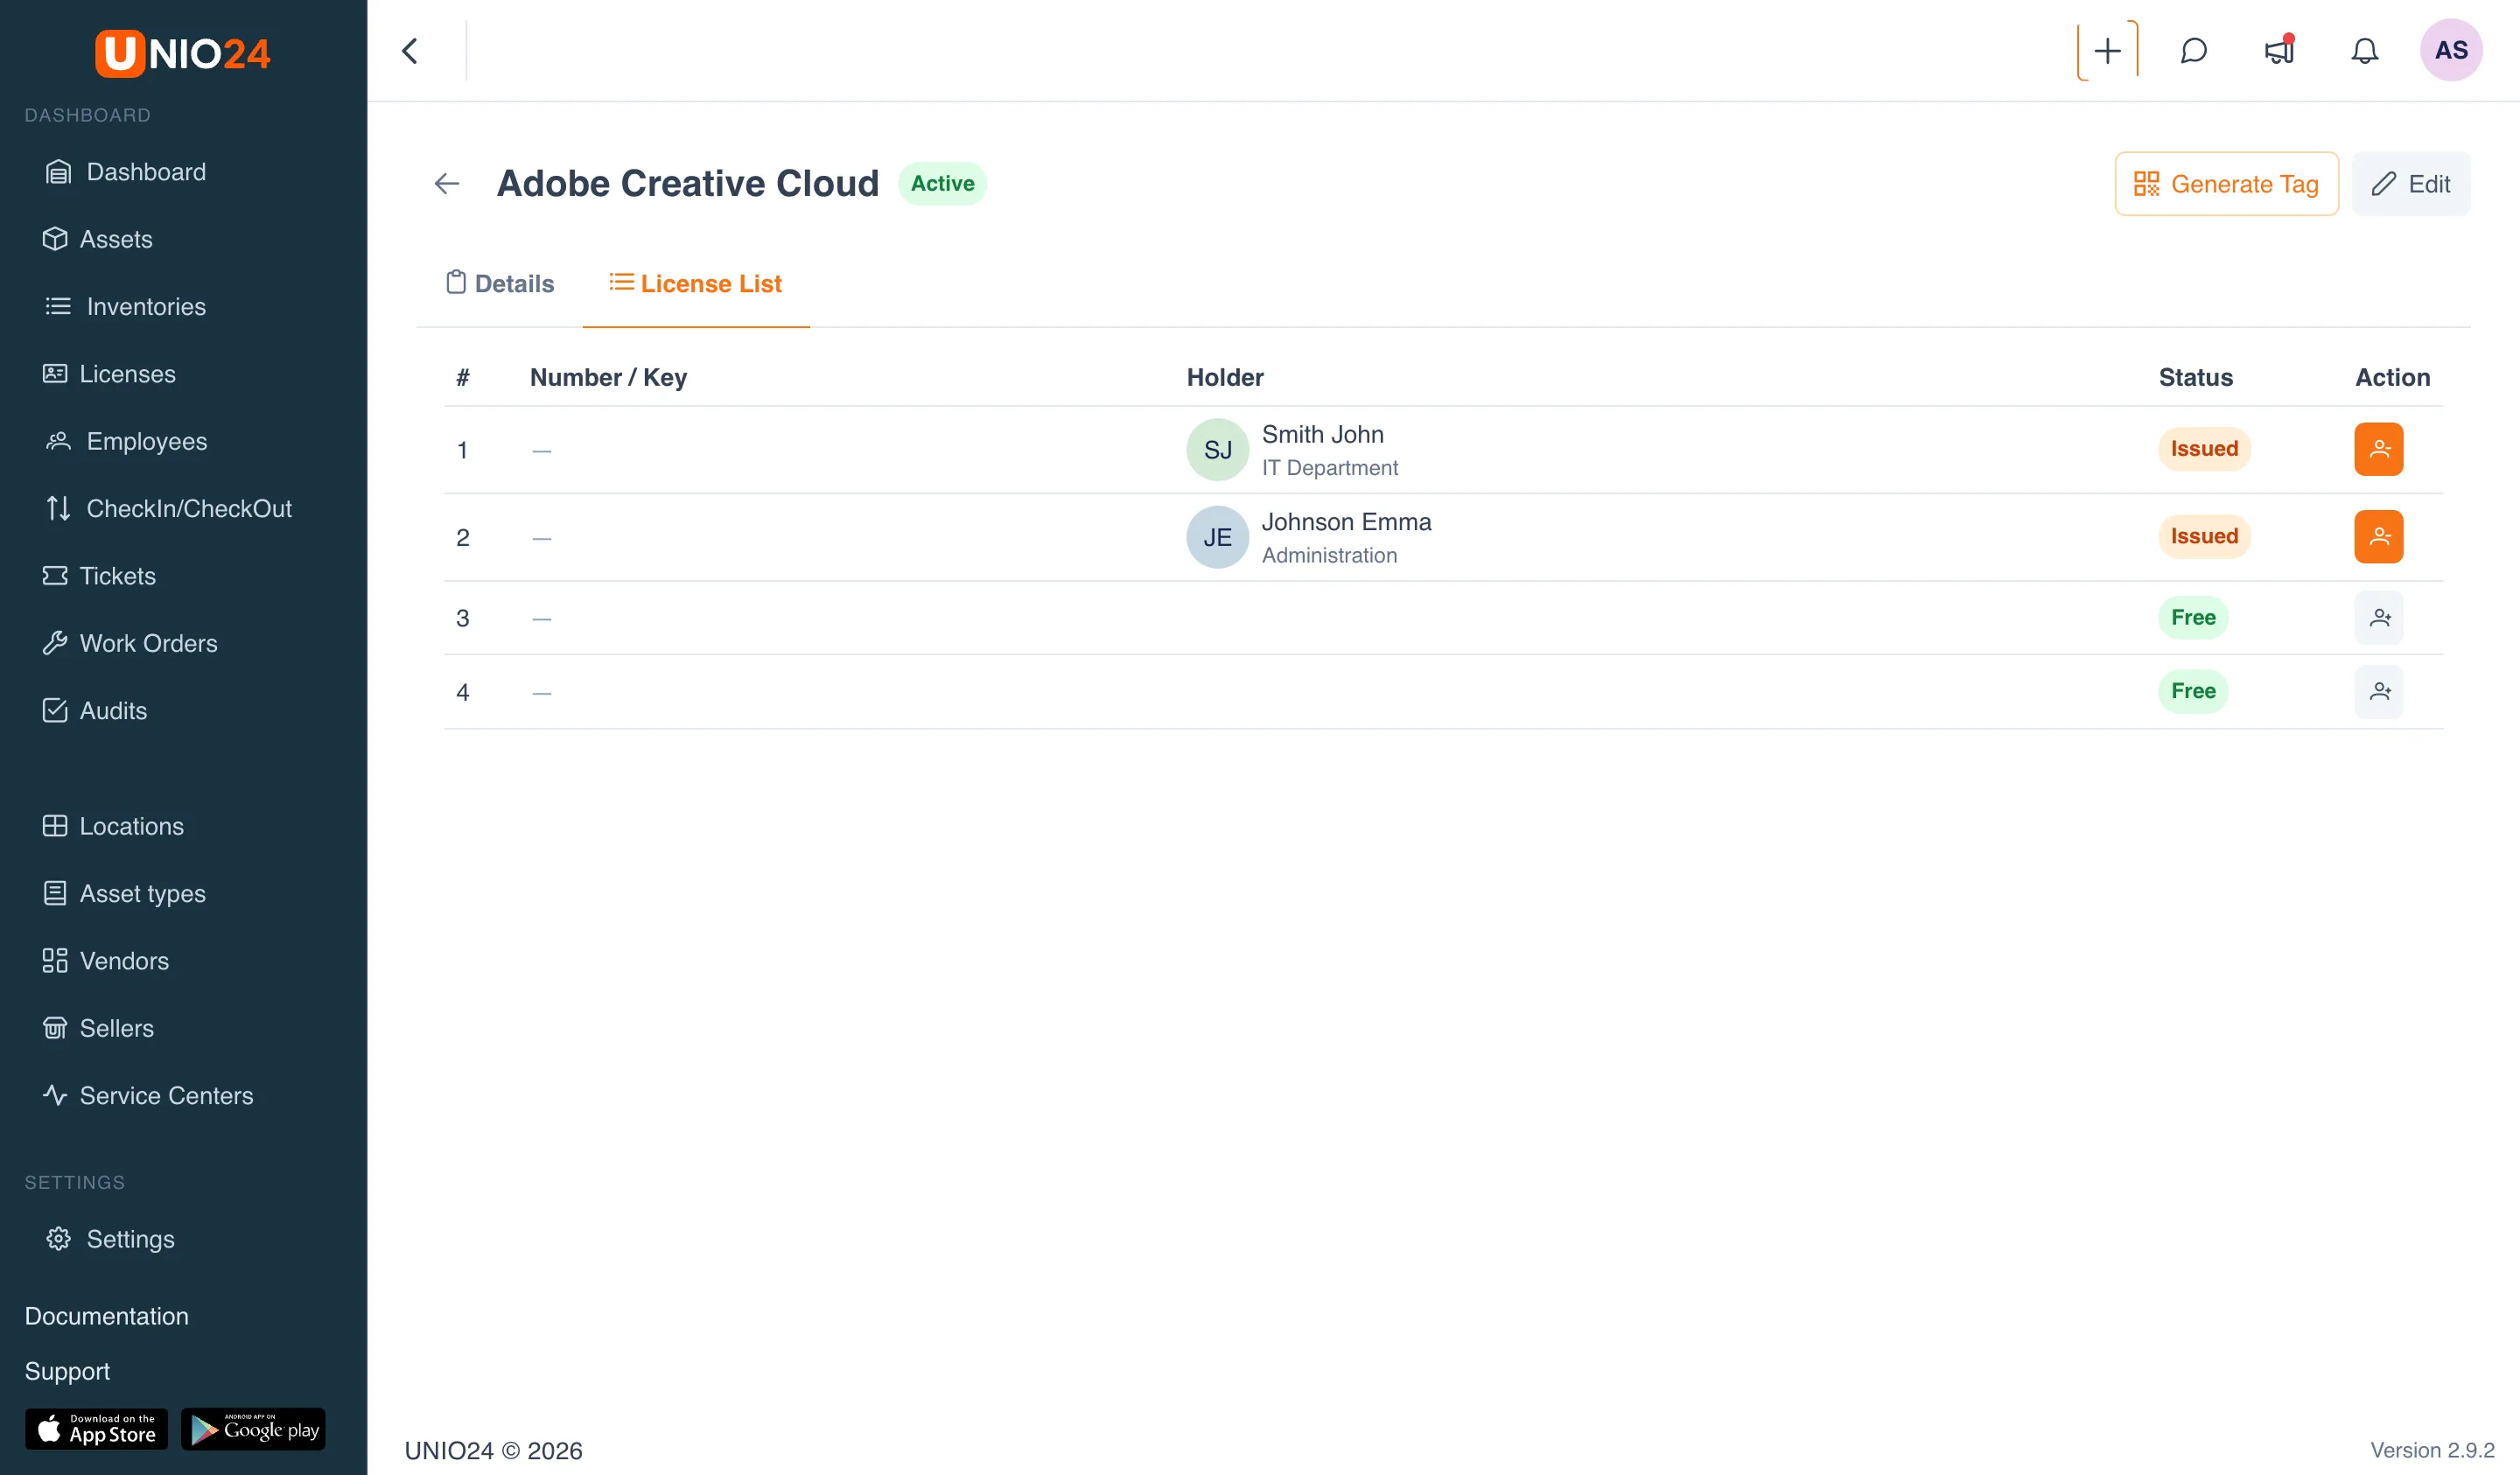Screen dimensions: 2520x1475
Task: Click the Employees sidebar icon
Action: (58, 441)
